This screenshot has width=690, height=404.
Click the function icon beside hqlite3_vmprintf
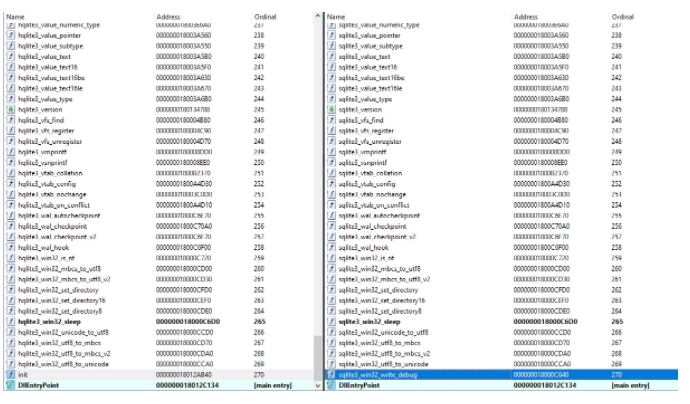pyautogui.click(x=11, y=152)
